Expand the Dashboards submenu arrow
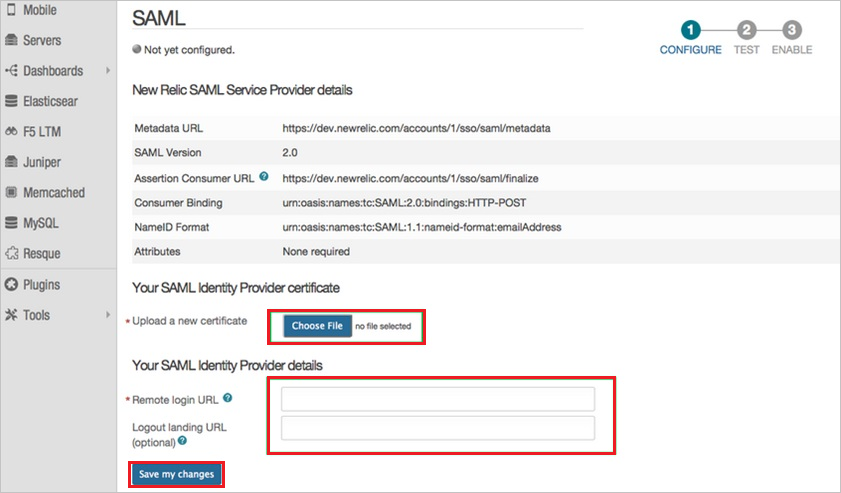The height and width of the screenshot is (493, 841). point(108,70)
